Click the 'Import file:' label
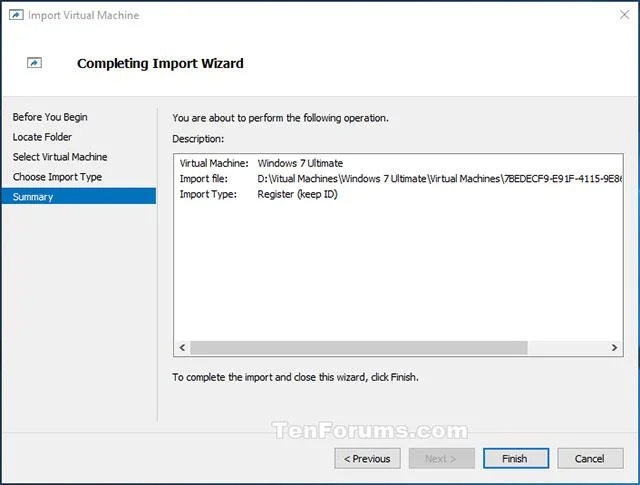This screenshot has width=640, height=485. tap(204, 179)
